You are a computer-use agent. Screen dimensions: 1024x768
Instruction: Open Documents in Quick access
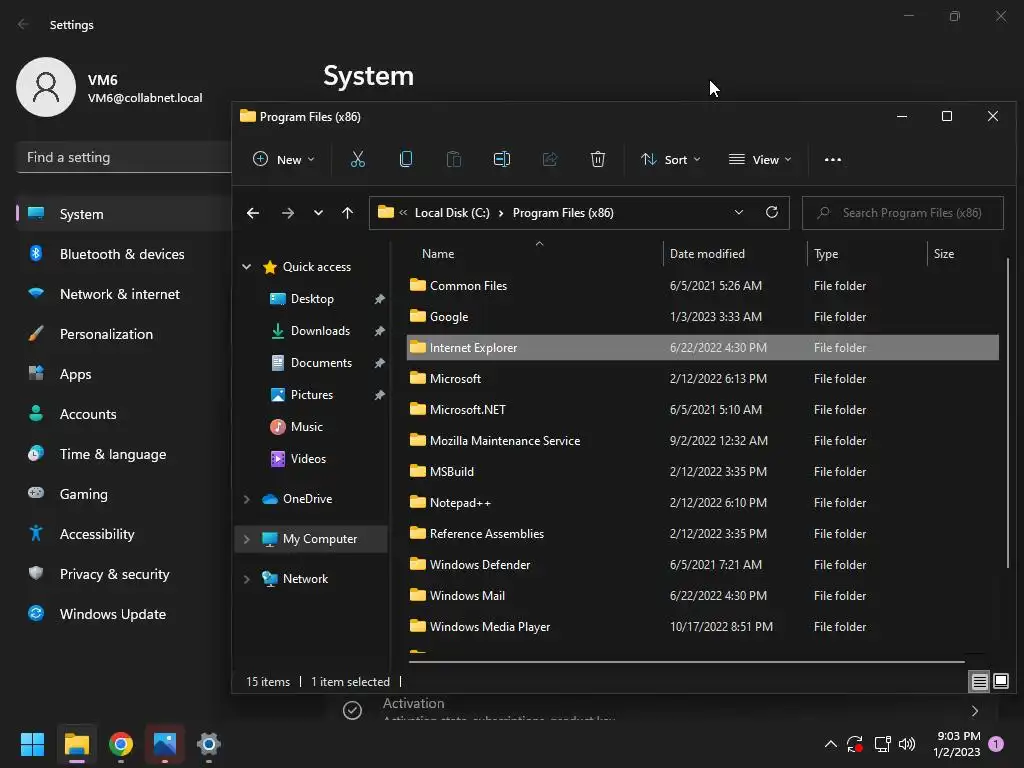(321, 363)
